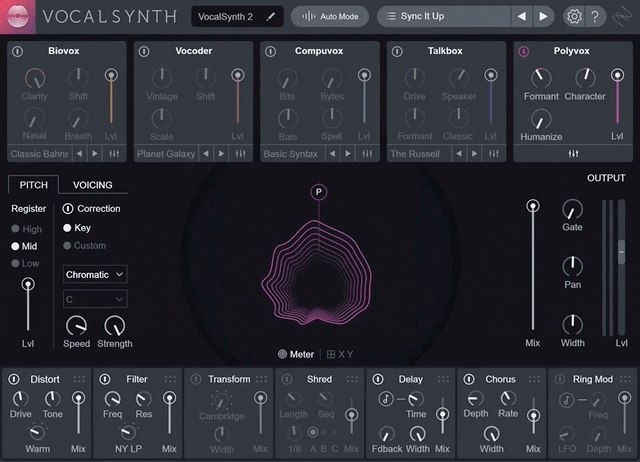
Task: Click the output Mix slider handle
Action: 532,206
